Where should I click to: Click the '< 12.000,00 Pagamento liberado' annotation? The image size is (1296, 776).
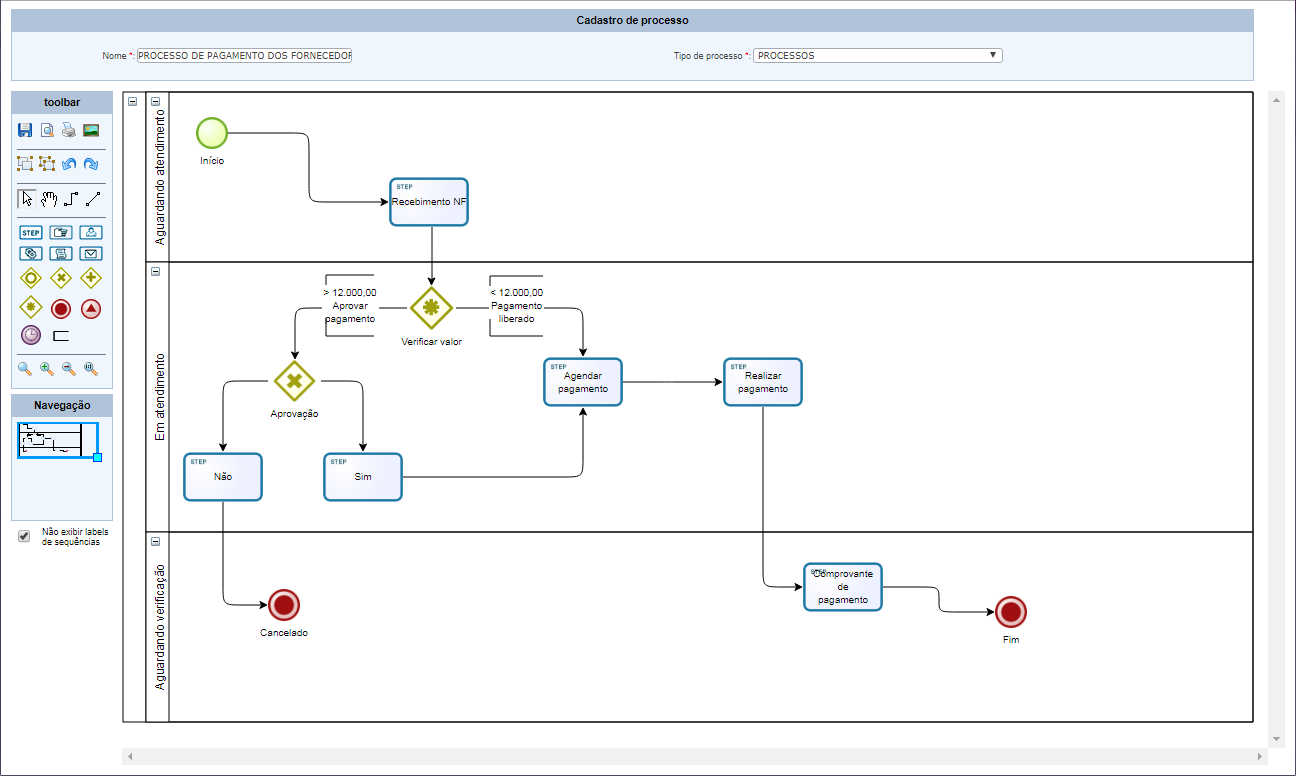[516, 306]
